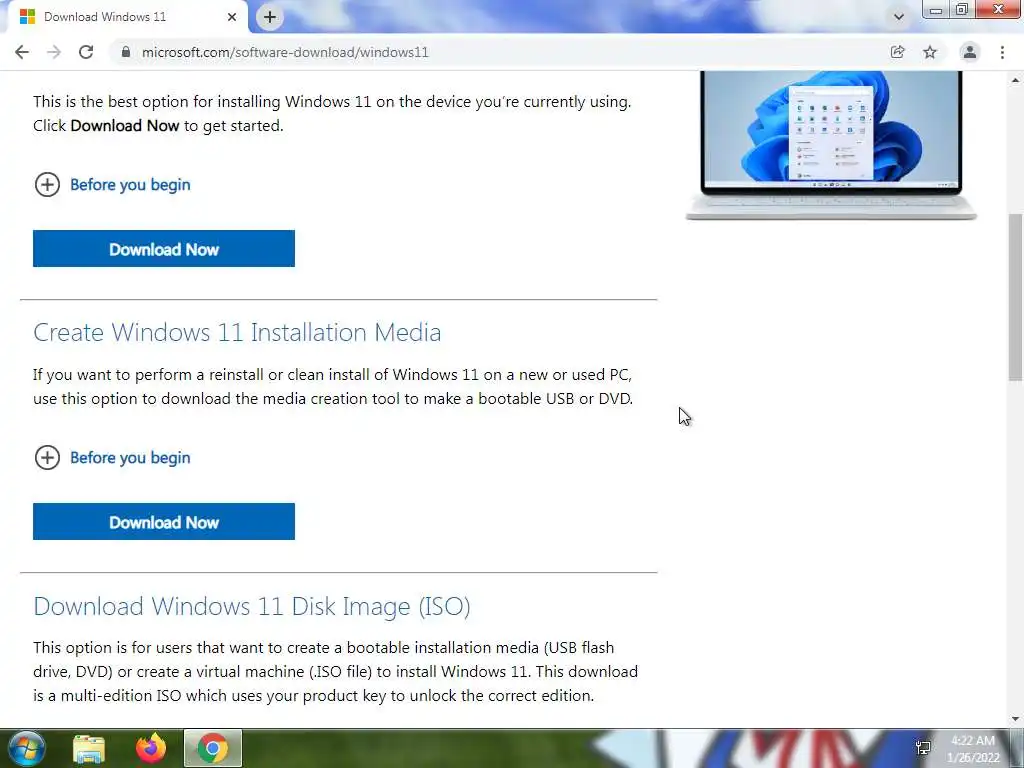Click the taskbar clock showing 4:22 AM

973,749
